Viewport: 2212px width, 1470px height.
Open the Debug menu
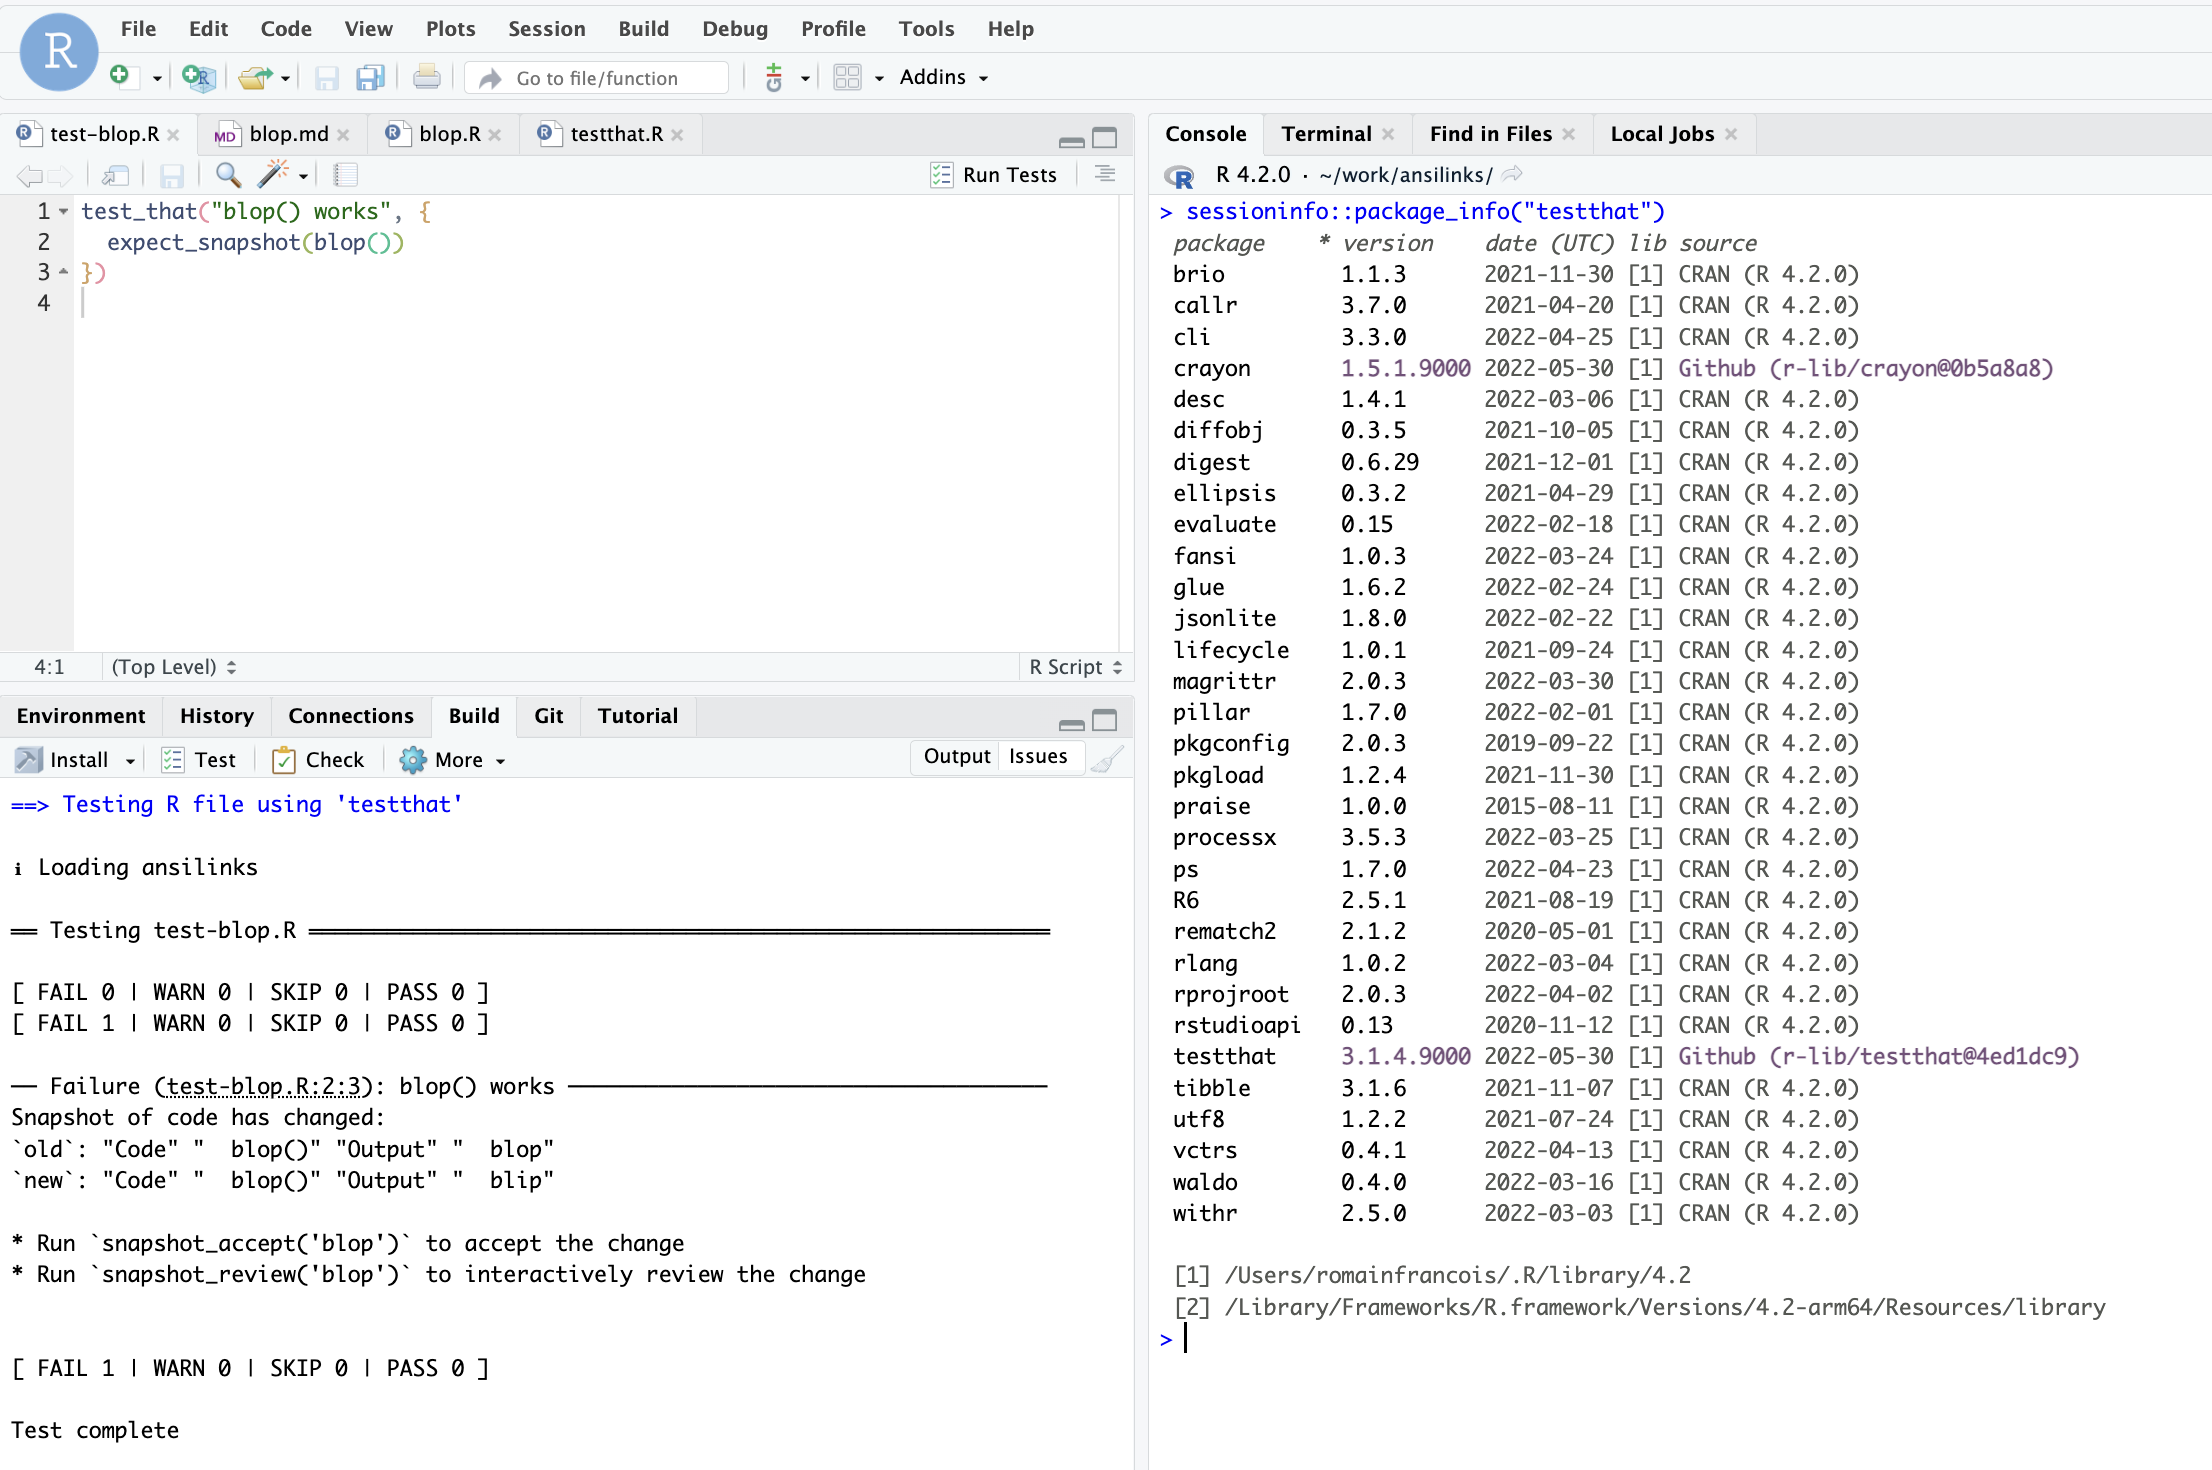[734, 29]
